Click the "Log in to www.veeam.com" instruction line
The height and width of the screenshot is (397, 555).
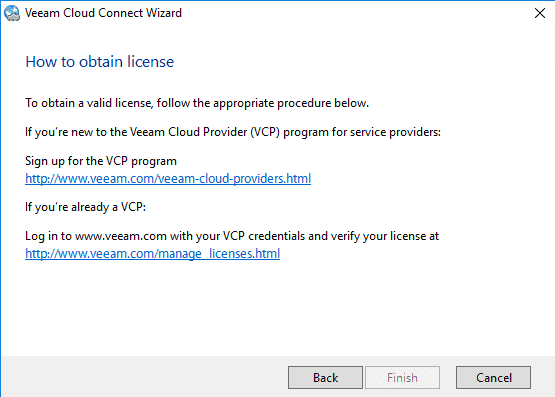[232, 236]
